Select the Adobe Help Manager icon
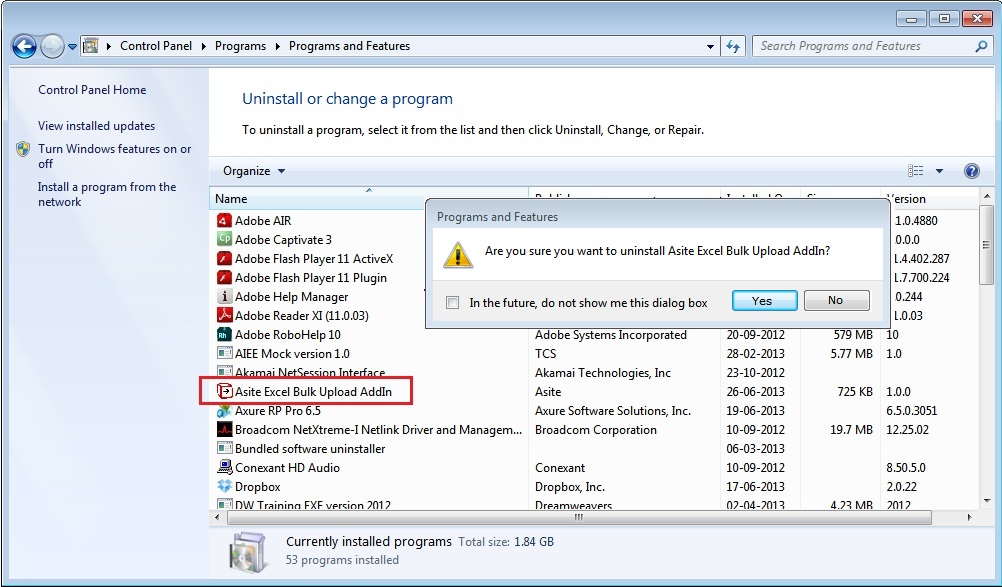The image size is (1002, 587). pos(224,296)
